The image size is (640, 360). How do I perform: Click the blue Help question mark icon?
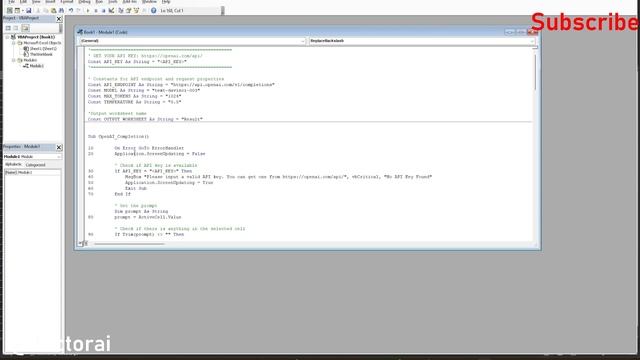click(x=153, y=11)
